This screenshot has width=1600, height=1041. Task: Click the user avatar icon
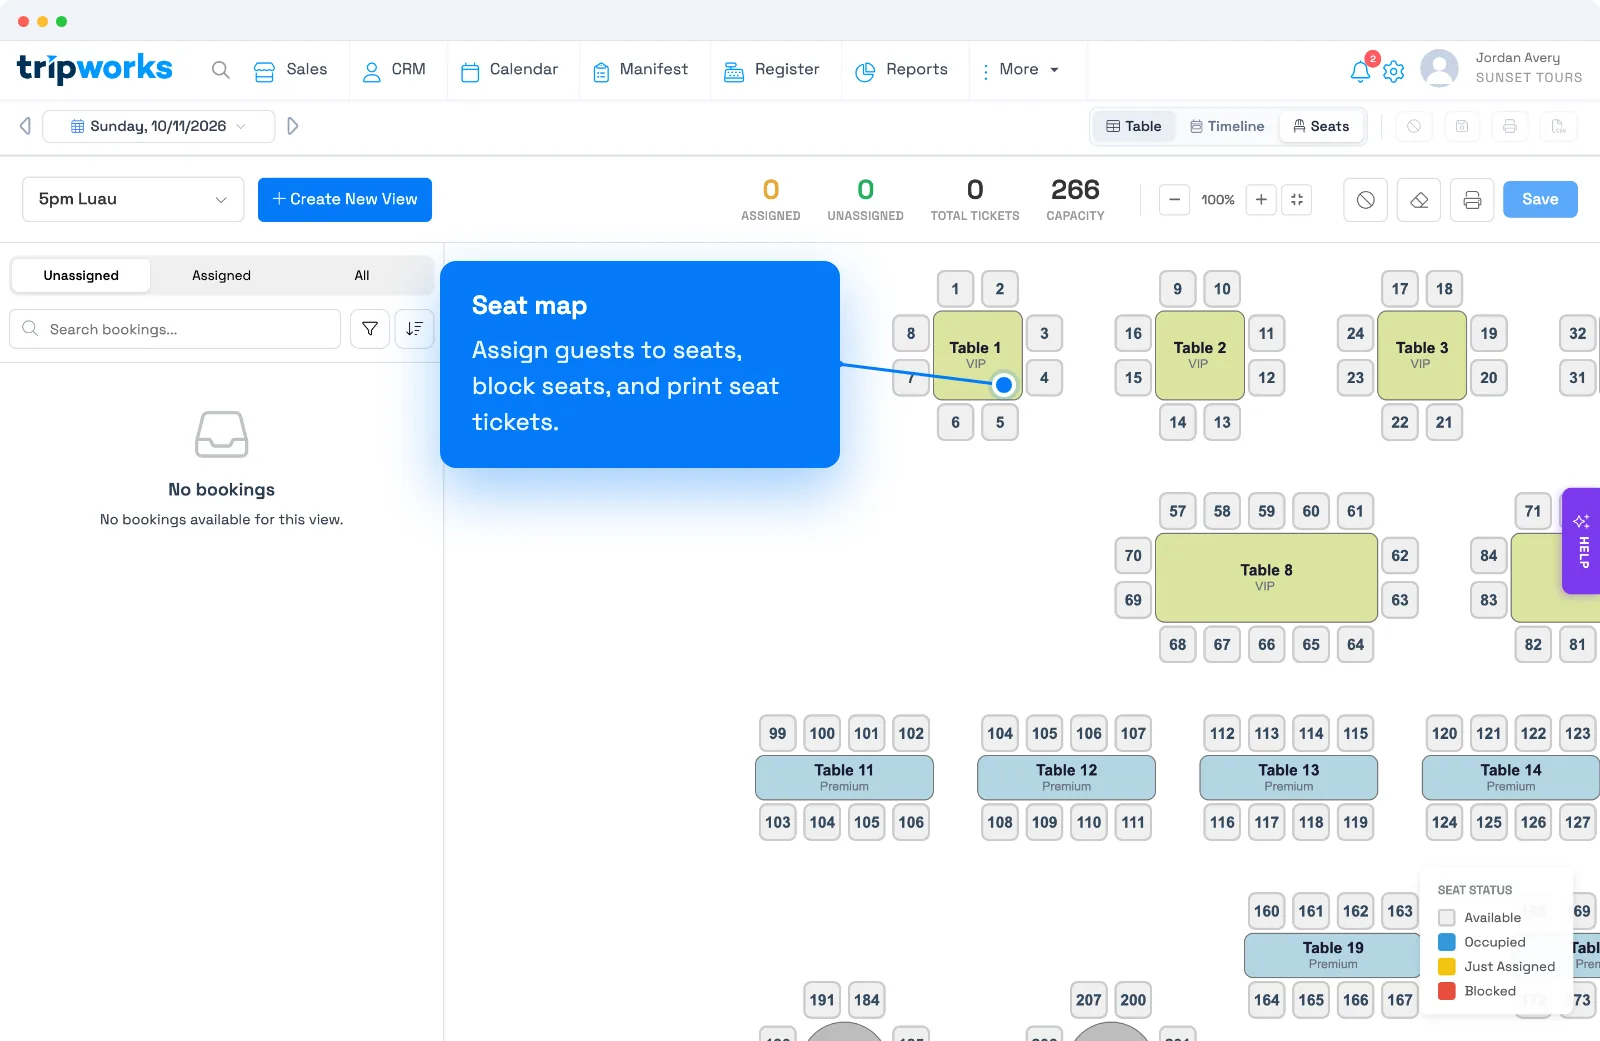click(1439, 69)
